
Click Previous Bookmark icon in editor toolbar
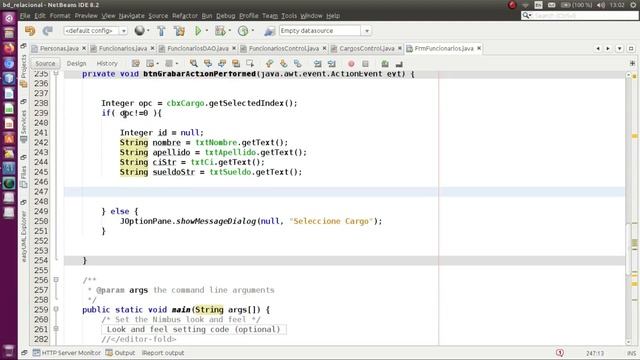tap(269, 64)
